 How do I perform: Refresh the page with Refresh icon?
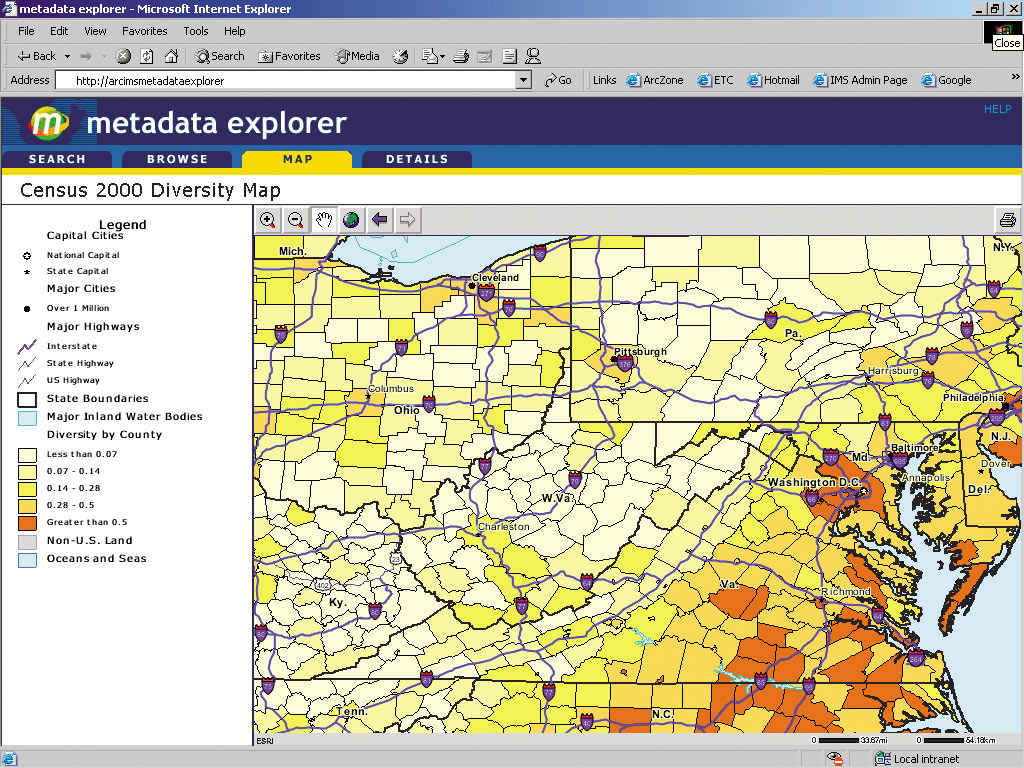(147, 56)
